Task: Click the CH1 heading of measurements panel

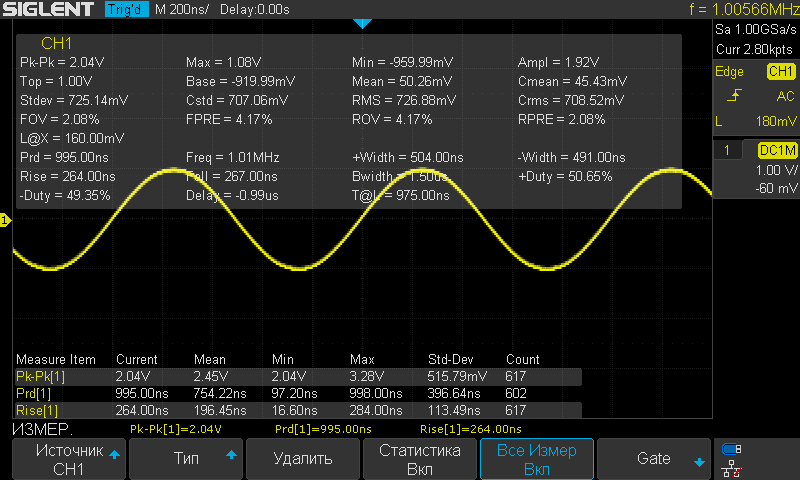Action: pos(56,44)
